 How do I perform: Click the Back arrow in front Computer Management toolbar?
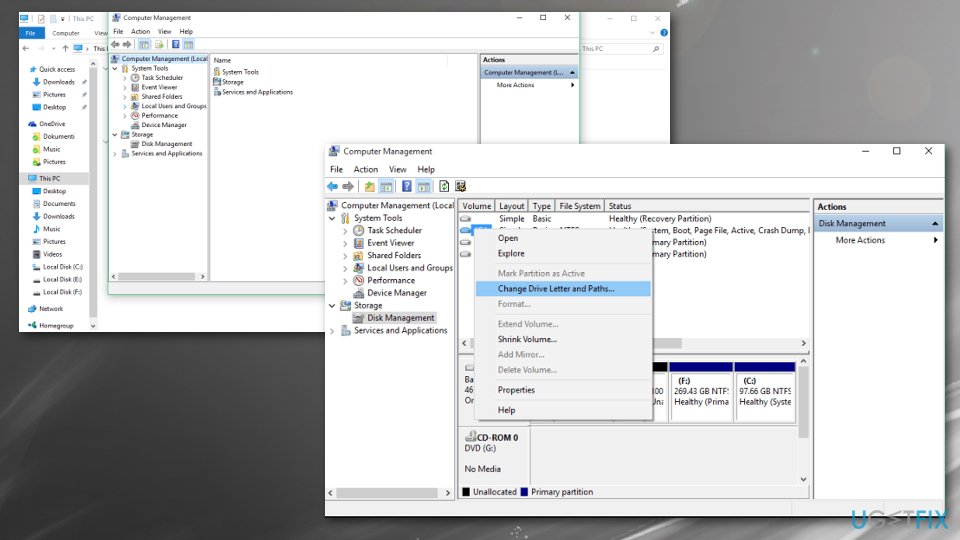click(332, 186)
